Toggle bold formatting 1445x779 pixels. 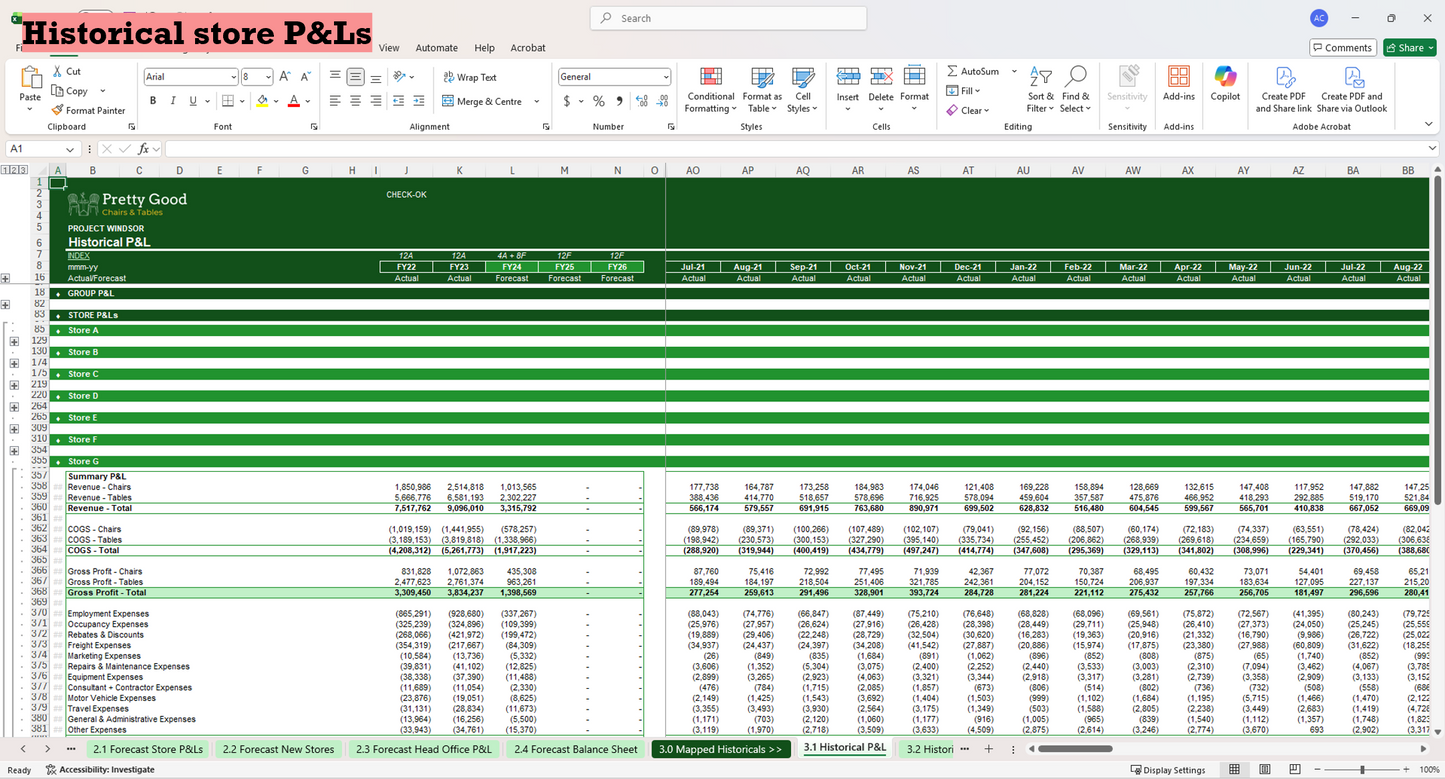coord(152,100)
